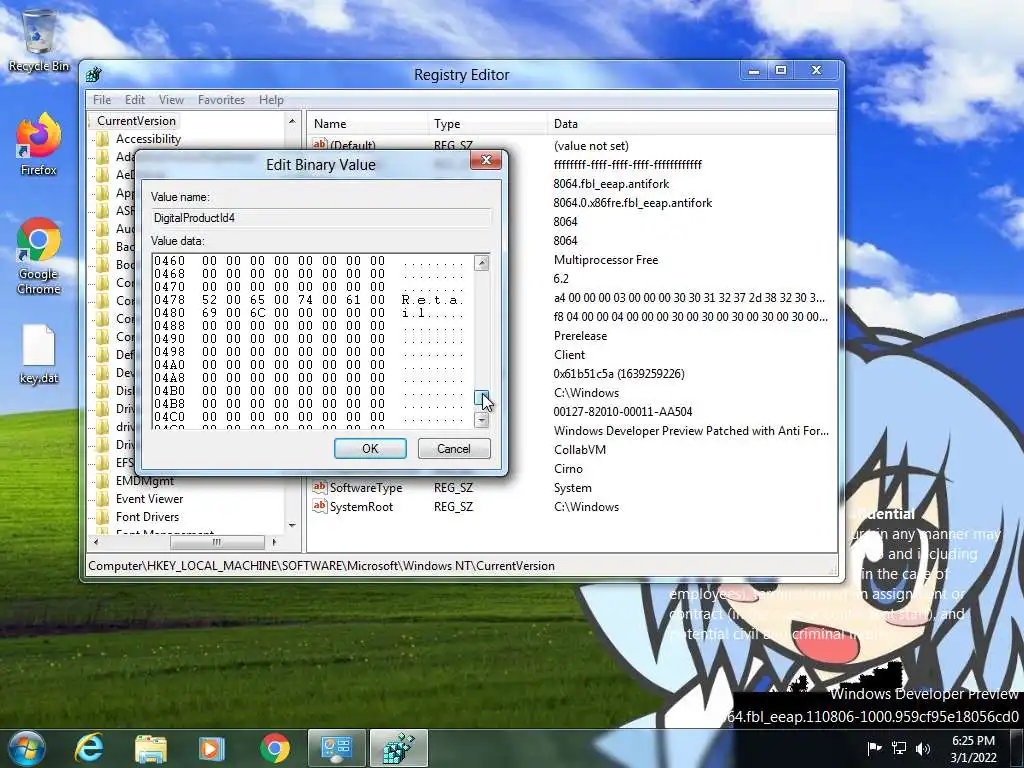Click the 'Multiprocessor Free' data cell
The height and width of the screenshot is (768, 1024).
tap(606, 259)
